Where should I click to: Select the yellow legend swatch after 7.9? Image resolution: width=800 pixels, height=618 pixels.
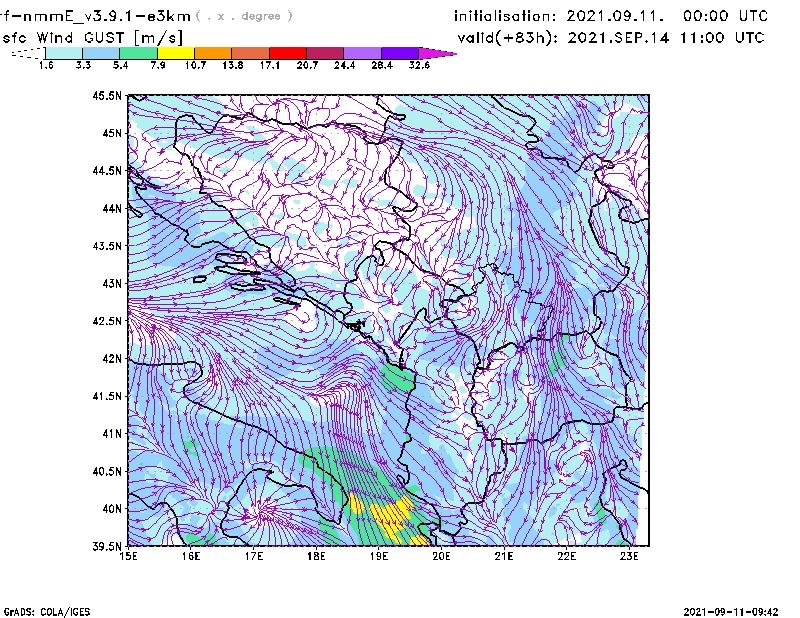point(176,53)
